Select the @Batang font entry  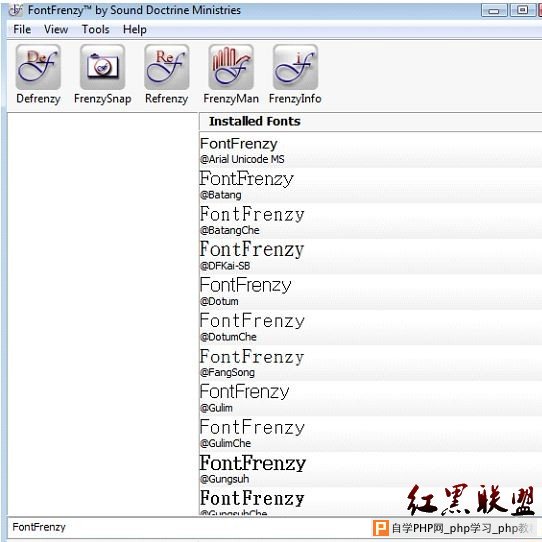point(371,185)
